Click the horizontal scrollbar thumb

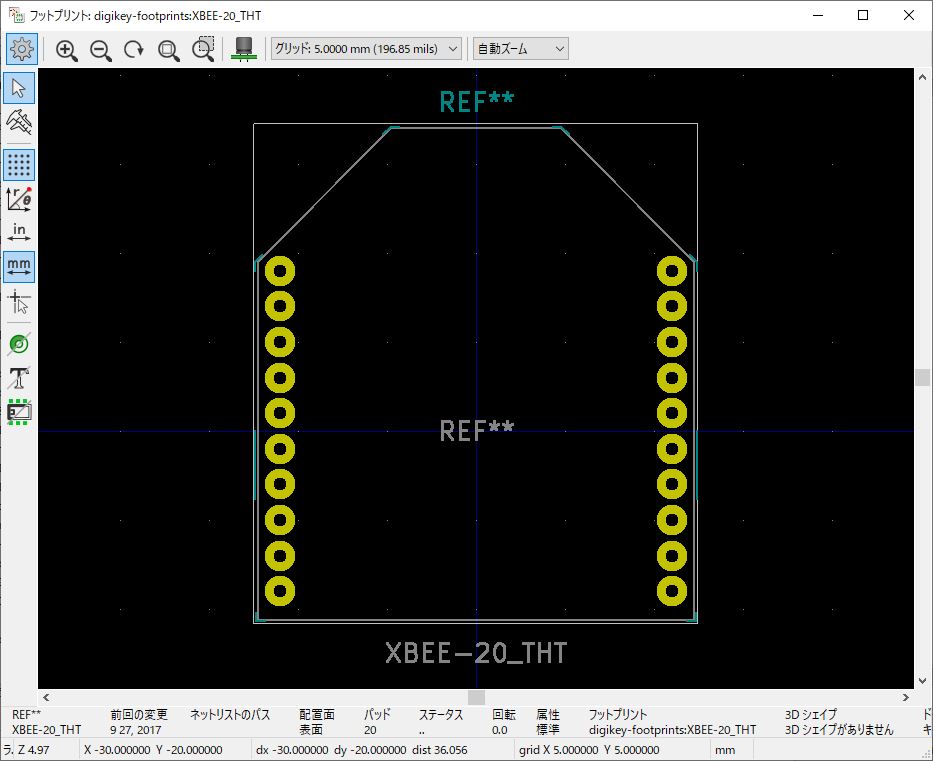pyautogui.click(x=476, y=697)
